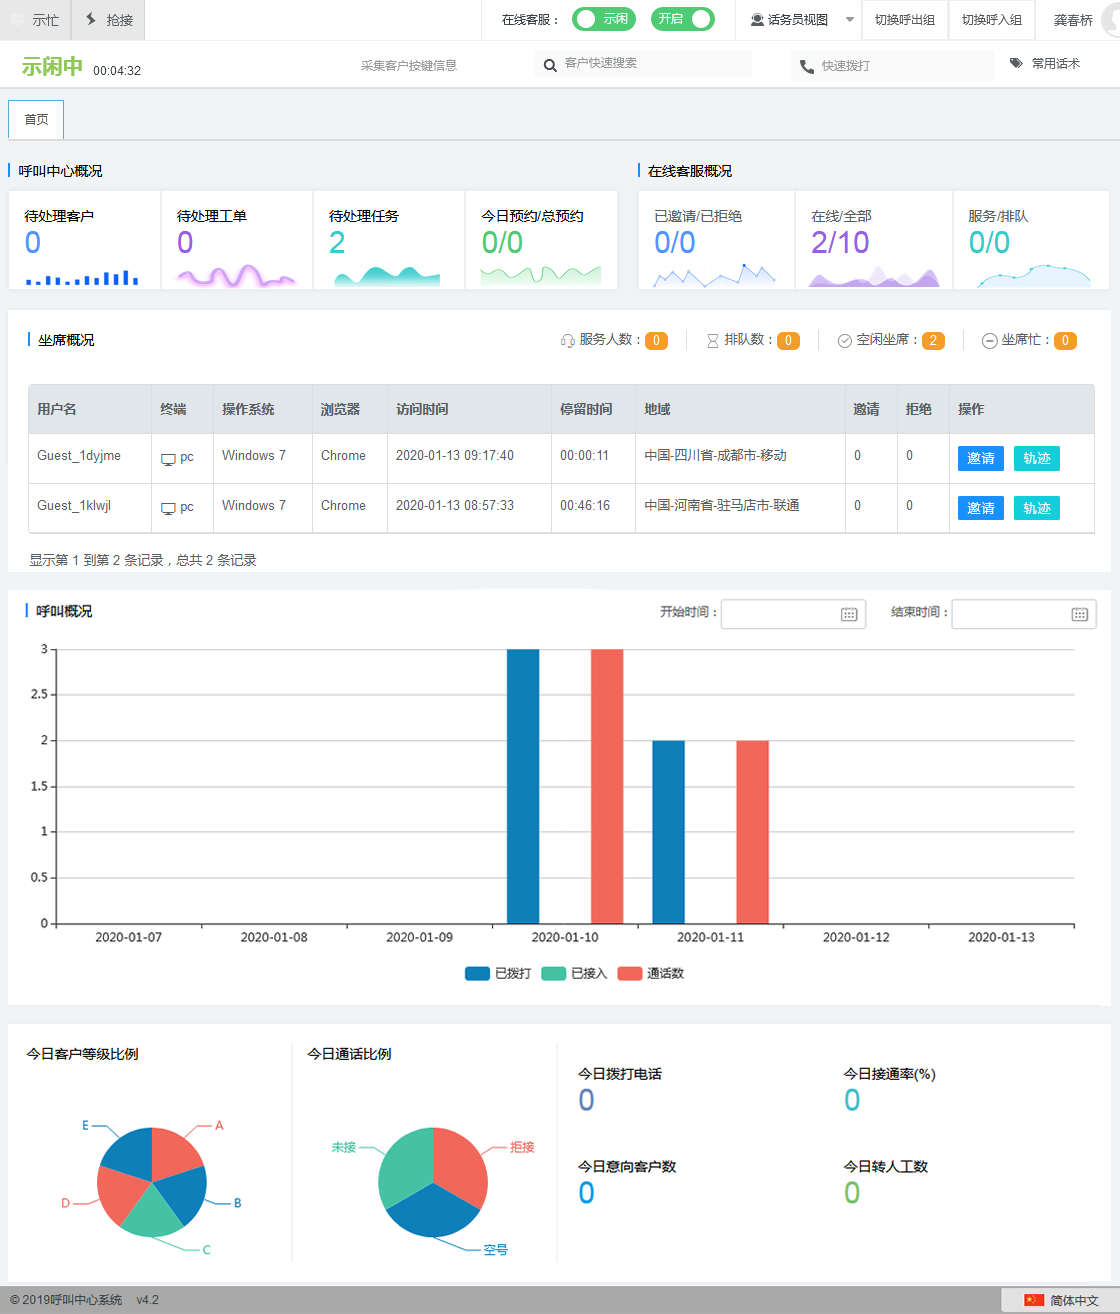This screenshot has height=1314, width=1120.
Task: Click the red 通话数 legend swatch
Action: click(x=629, y=974)
